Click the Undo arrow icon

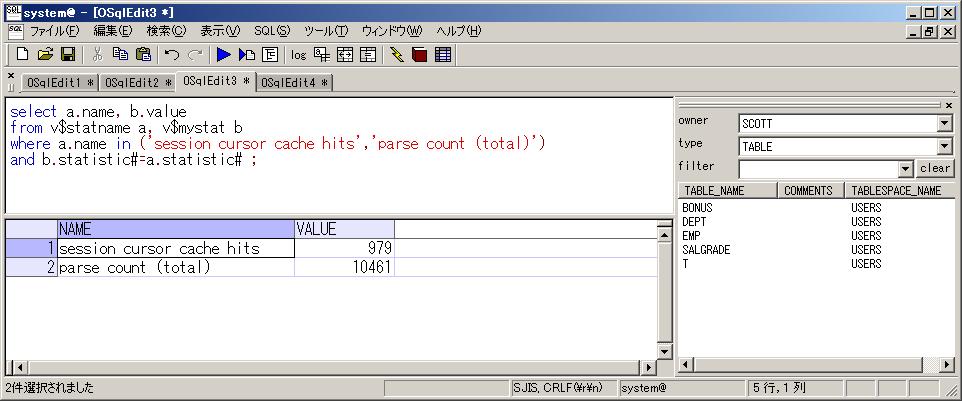click(x=172, y=55)
